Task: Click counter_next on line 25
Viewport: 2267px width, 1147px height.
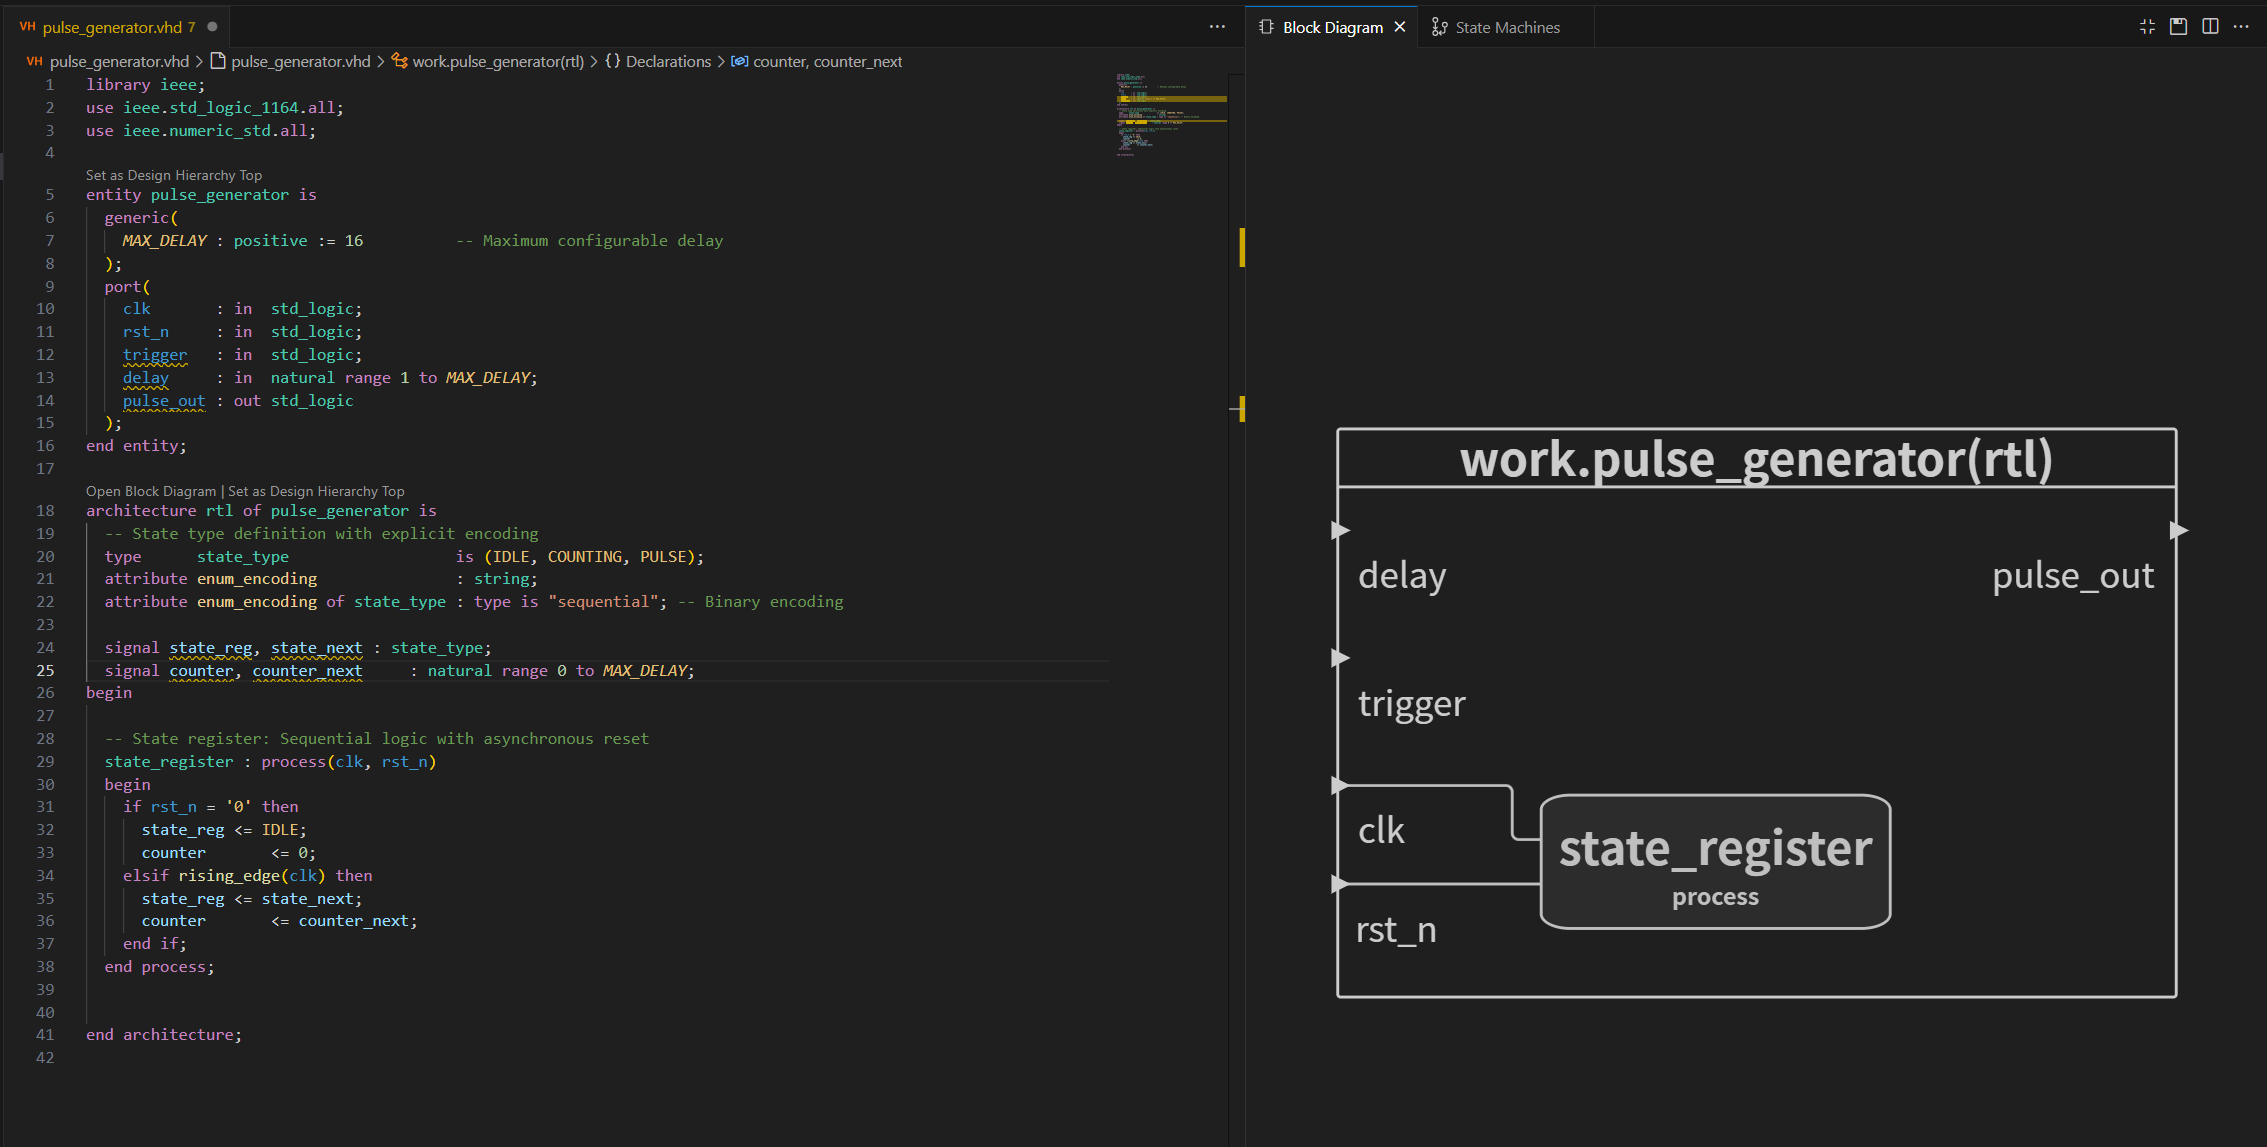Action: pos(308,670)
